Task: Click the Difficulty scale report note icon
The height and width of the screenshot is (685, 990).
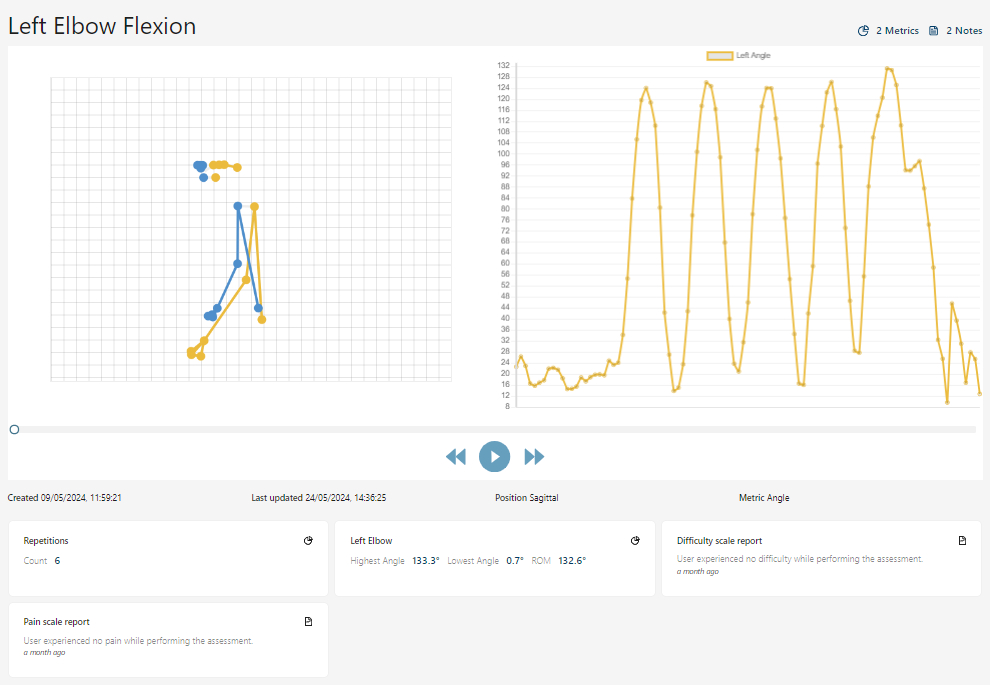Action: 962,540
